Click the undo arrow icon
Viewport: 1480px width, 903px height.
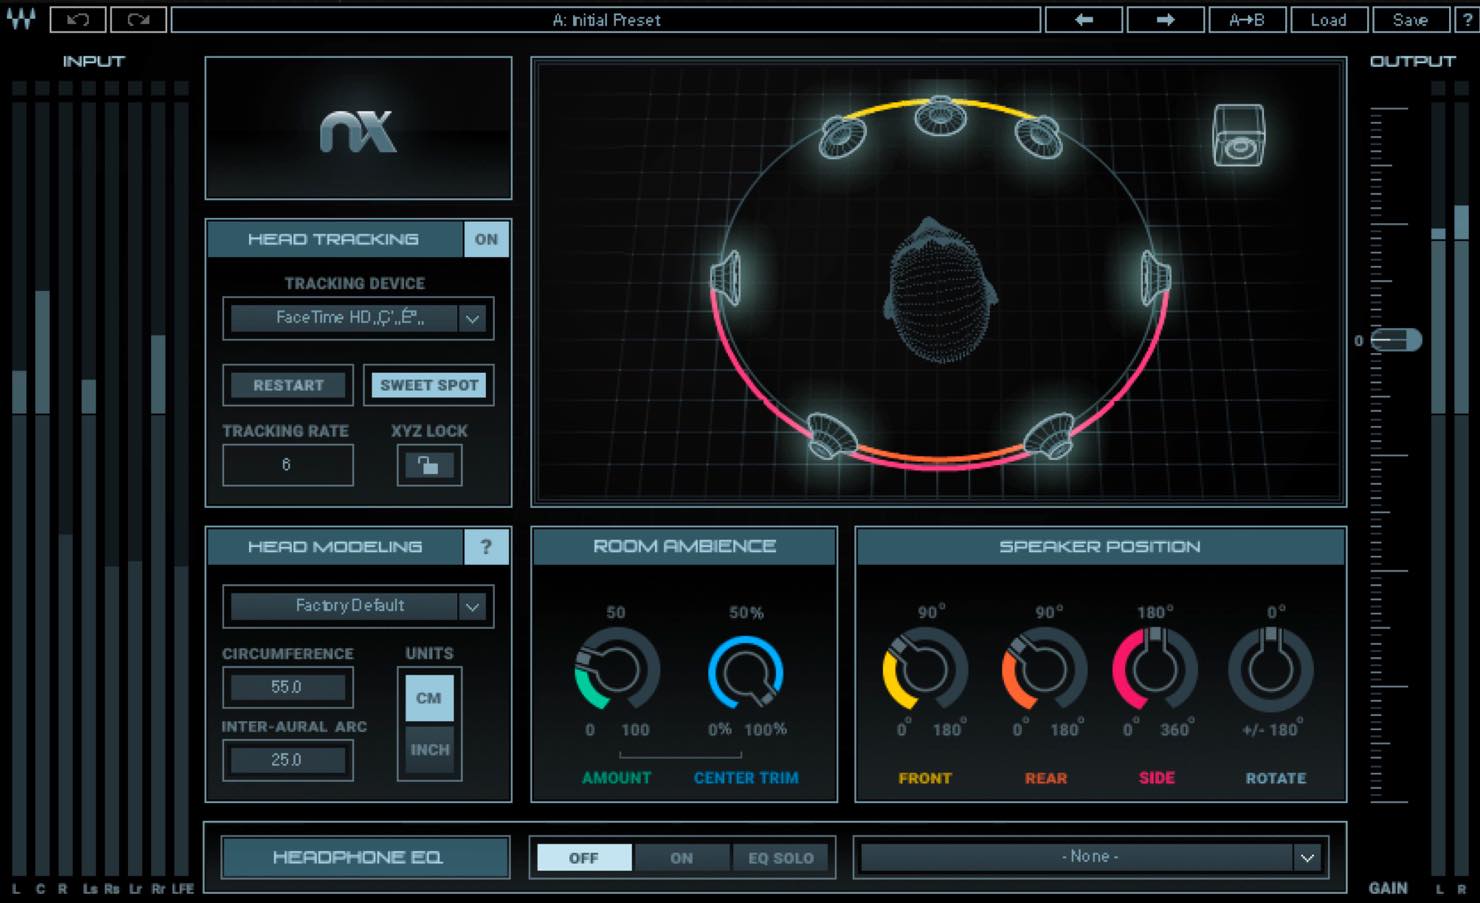(77, 19)
